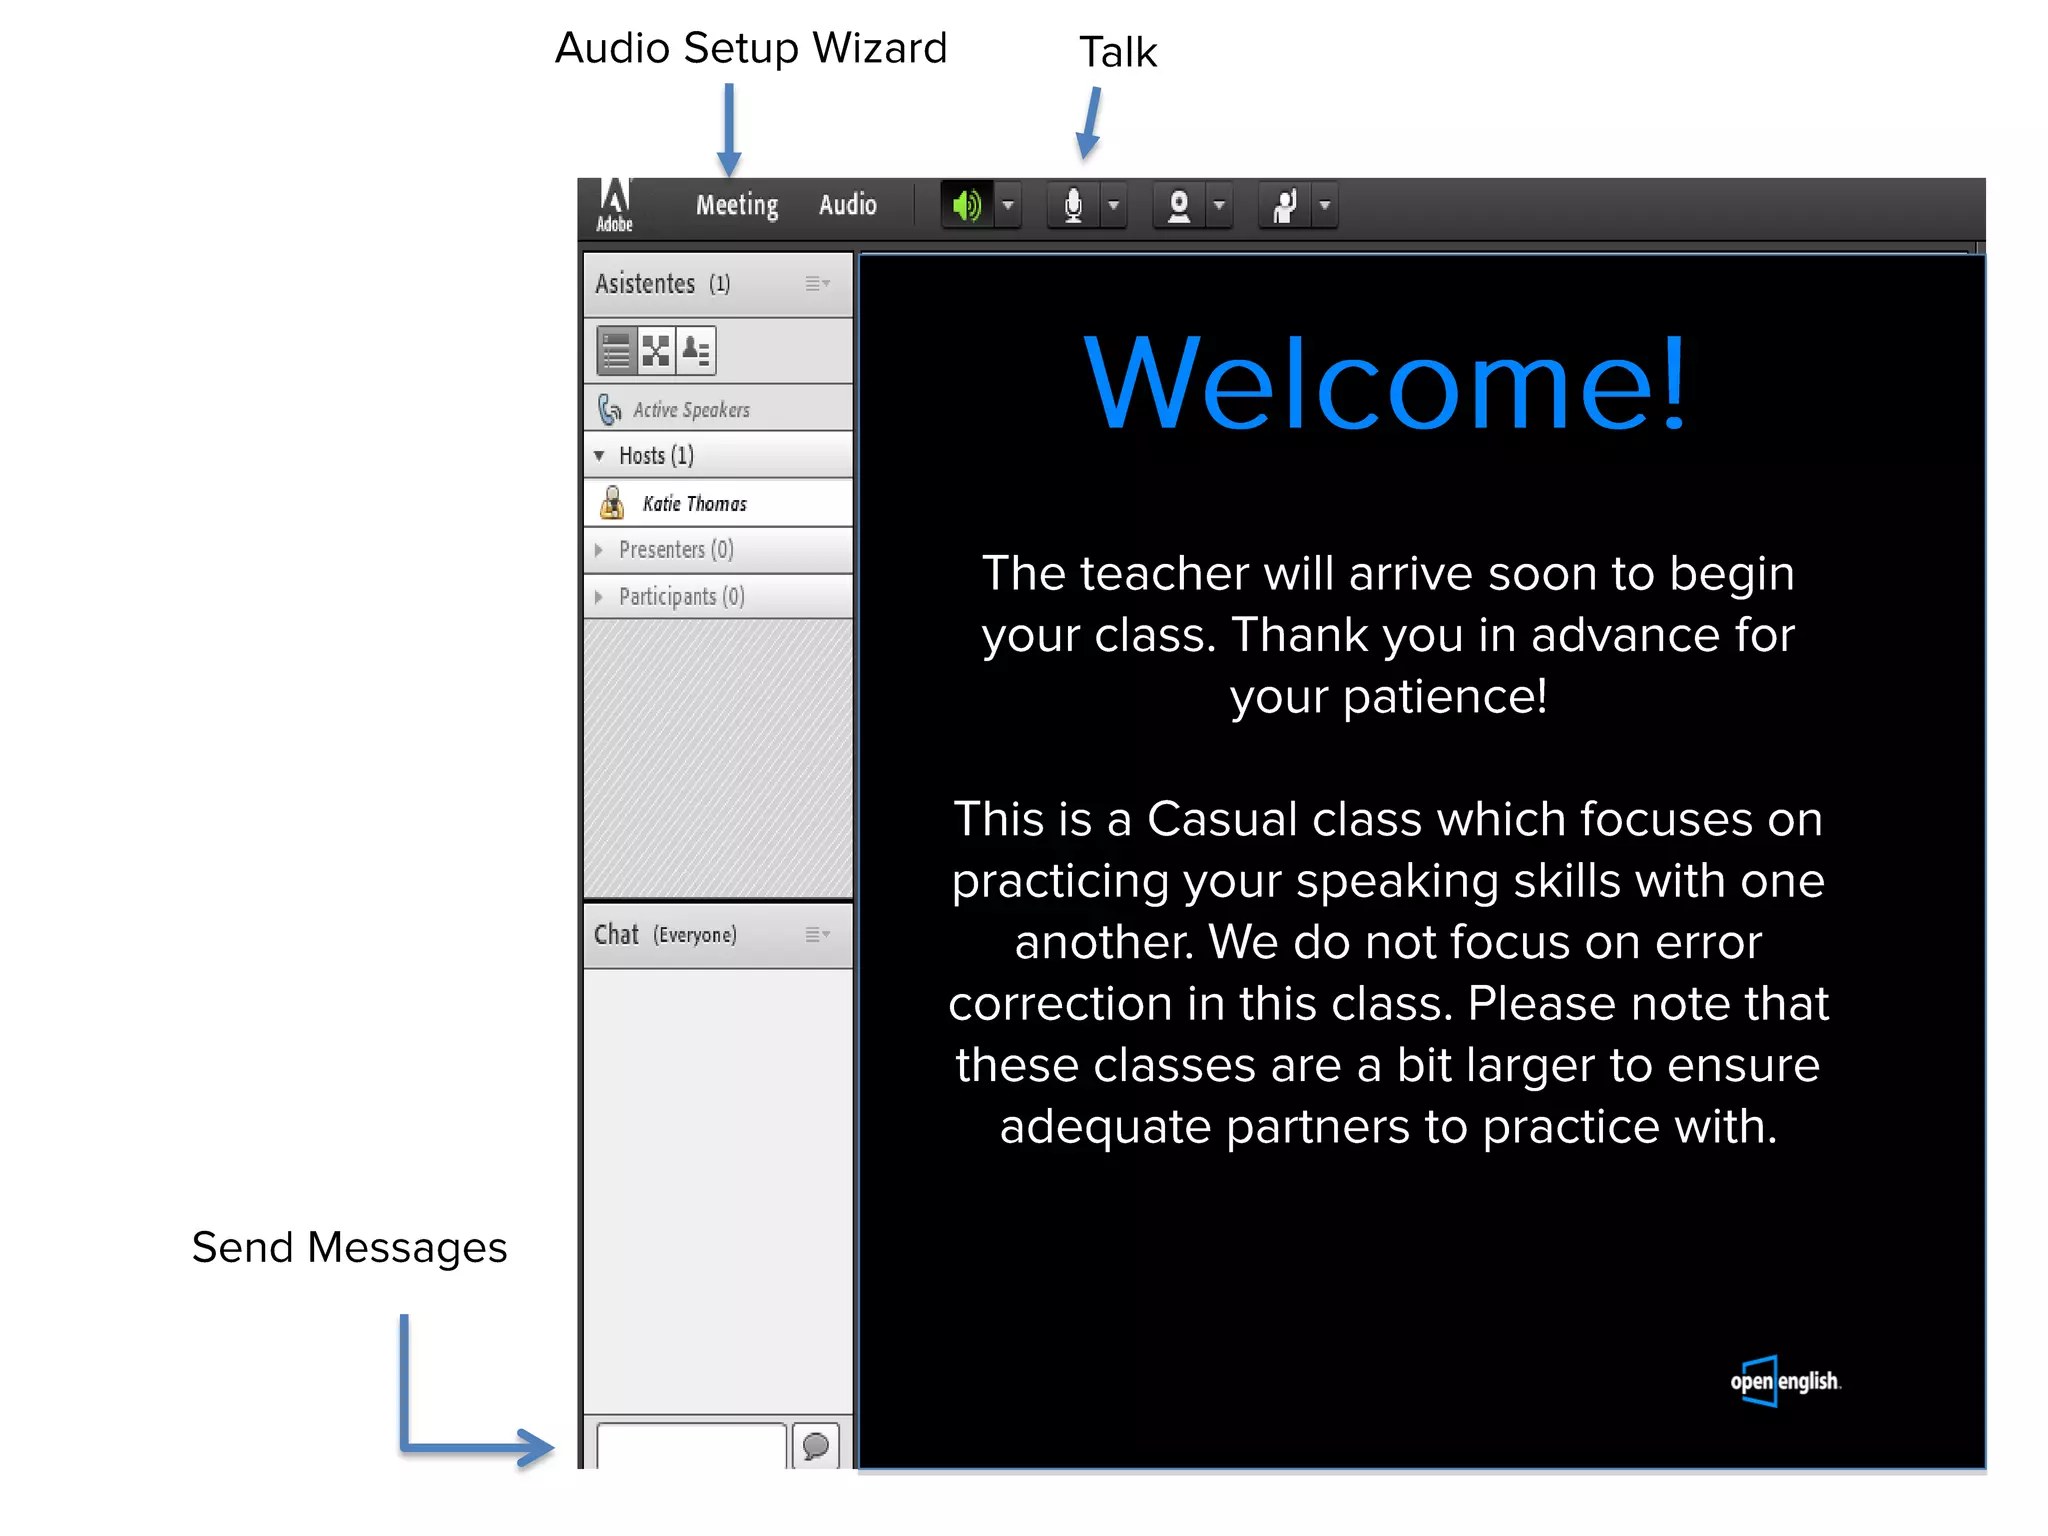Toggle the webcam icon in toolbar

[1179, 206]
